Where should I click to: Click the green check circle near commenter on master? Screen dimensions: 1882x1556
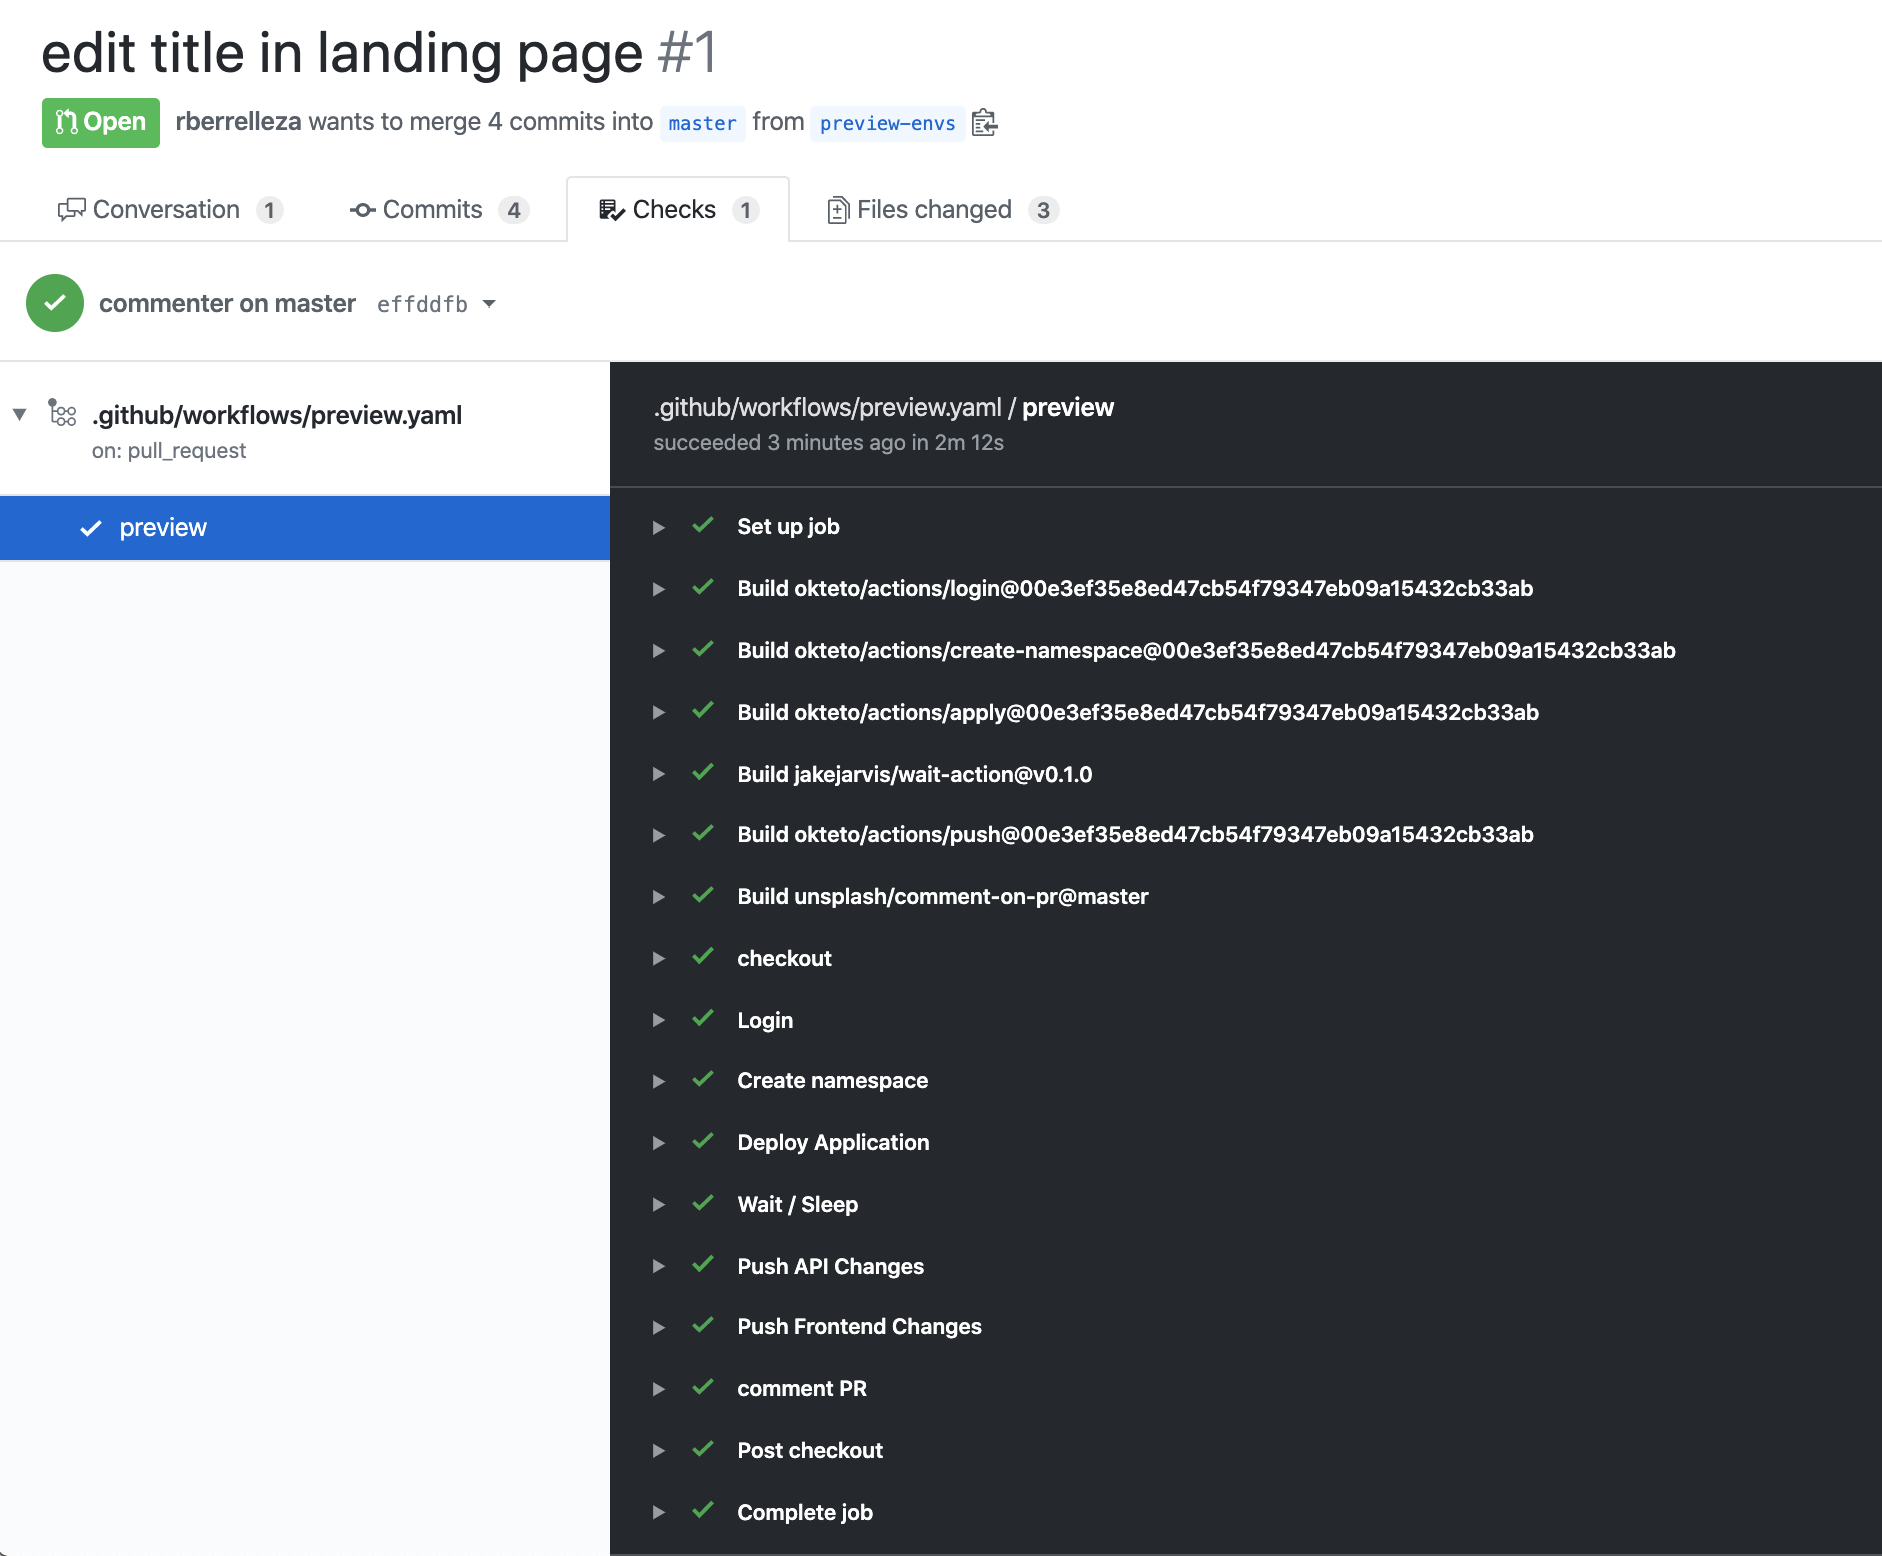coord(55,303)
